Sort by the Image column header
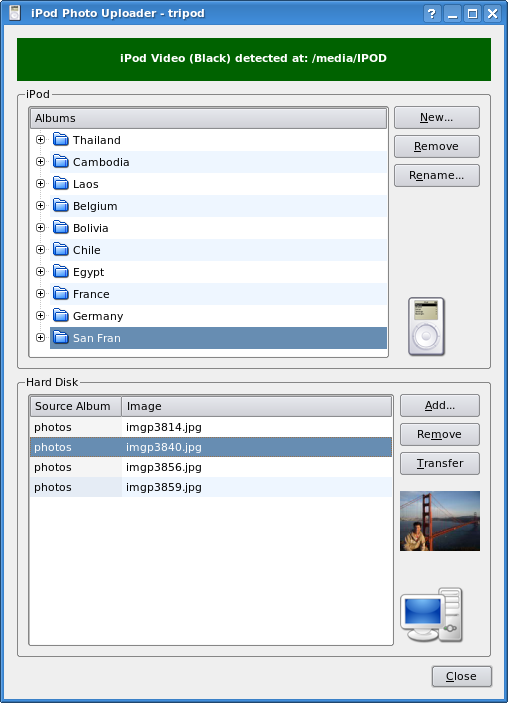The width and height of the screenshot is (508, 703). tap(256, 406)
